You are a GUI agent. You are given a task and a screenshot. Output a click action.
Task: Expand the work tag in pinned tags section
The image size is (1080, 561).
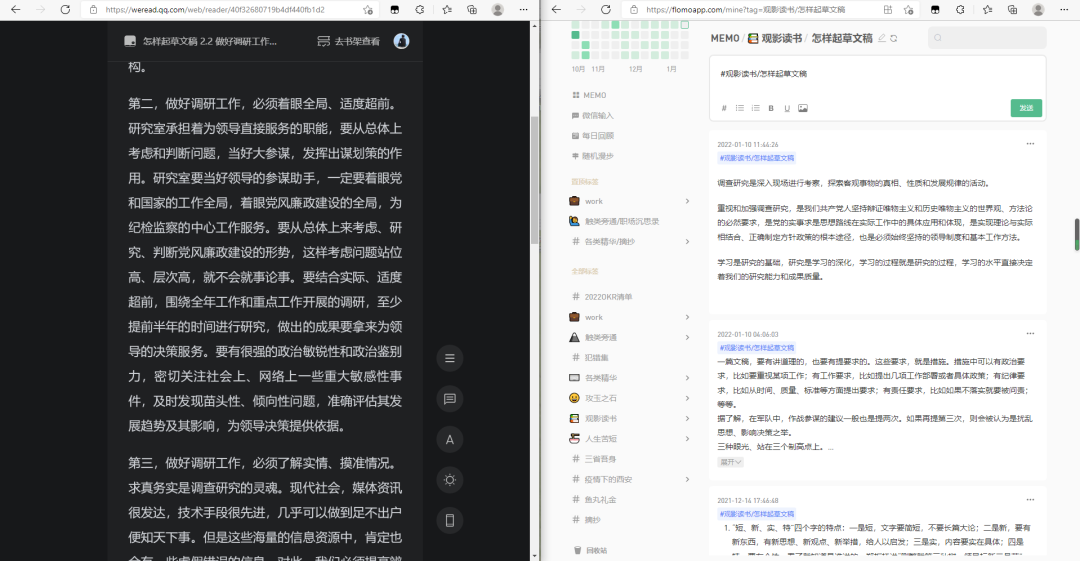click(687, 201)
